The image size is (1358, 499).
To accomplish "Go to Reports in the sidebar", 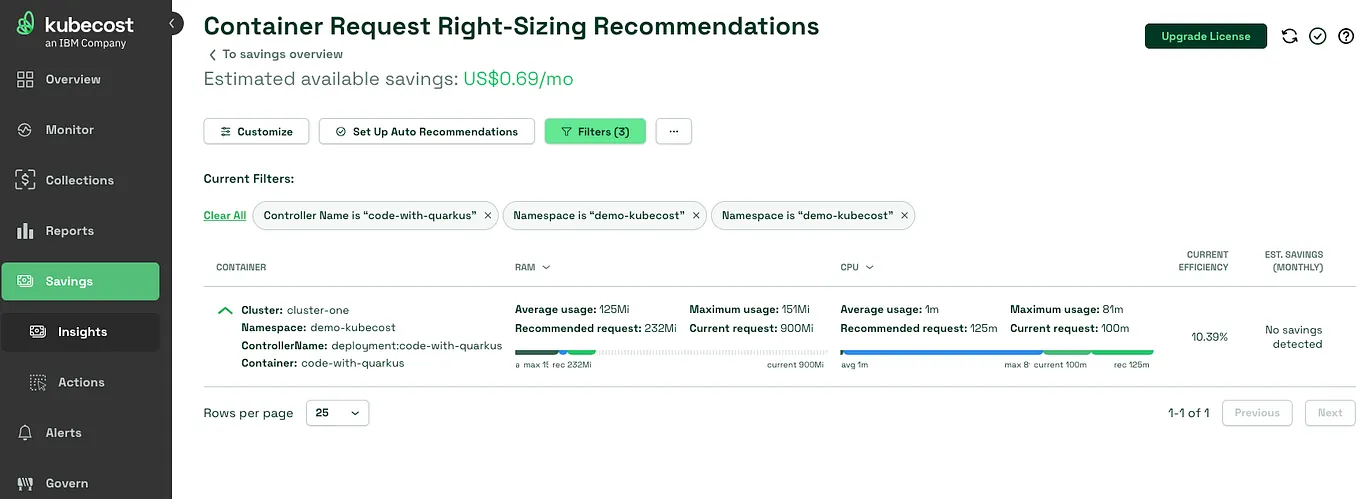I will coord(69,231).
